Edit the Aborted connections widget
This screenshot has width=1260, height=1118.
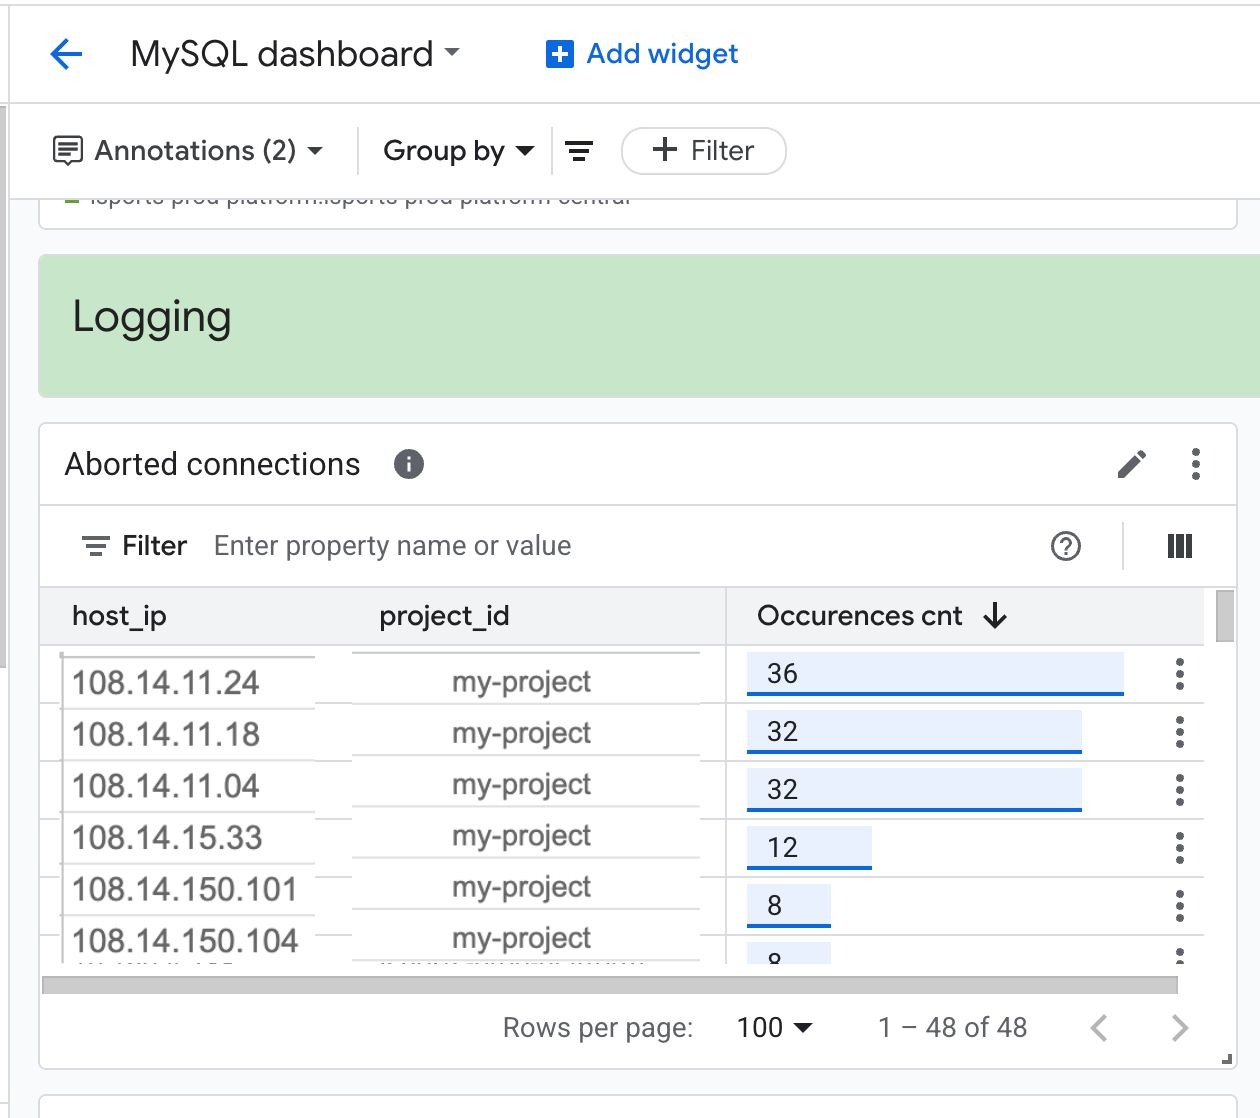[1131, 464]
